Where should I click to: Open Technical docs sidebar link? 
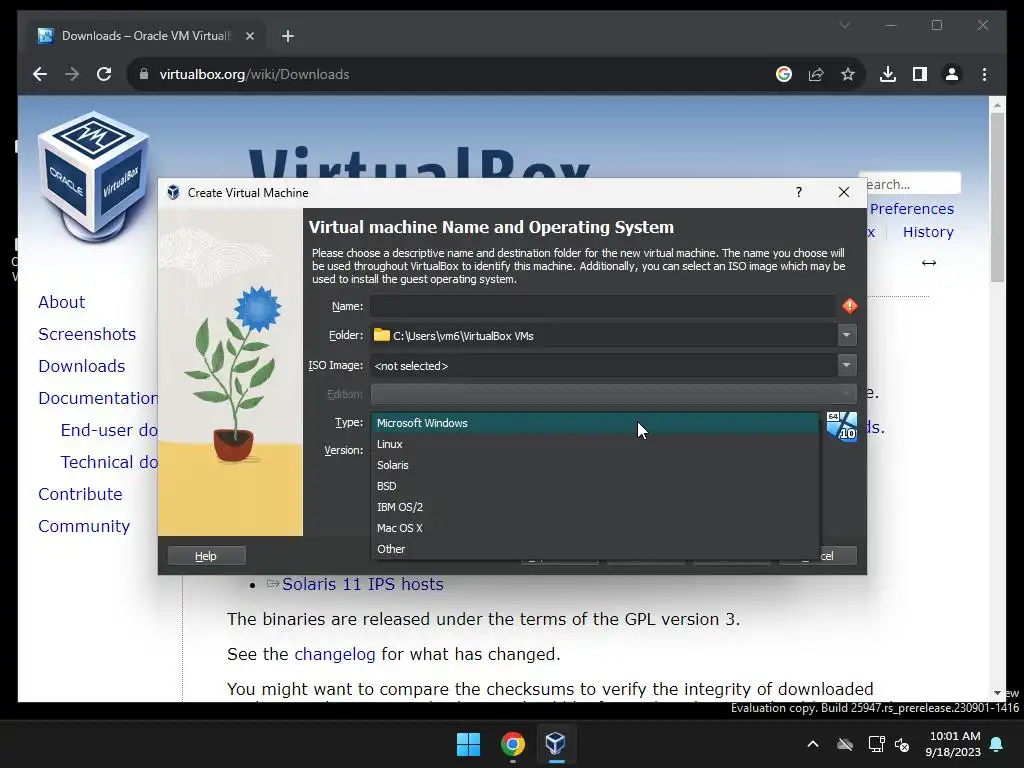109,462
